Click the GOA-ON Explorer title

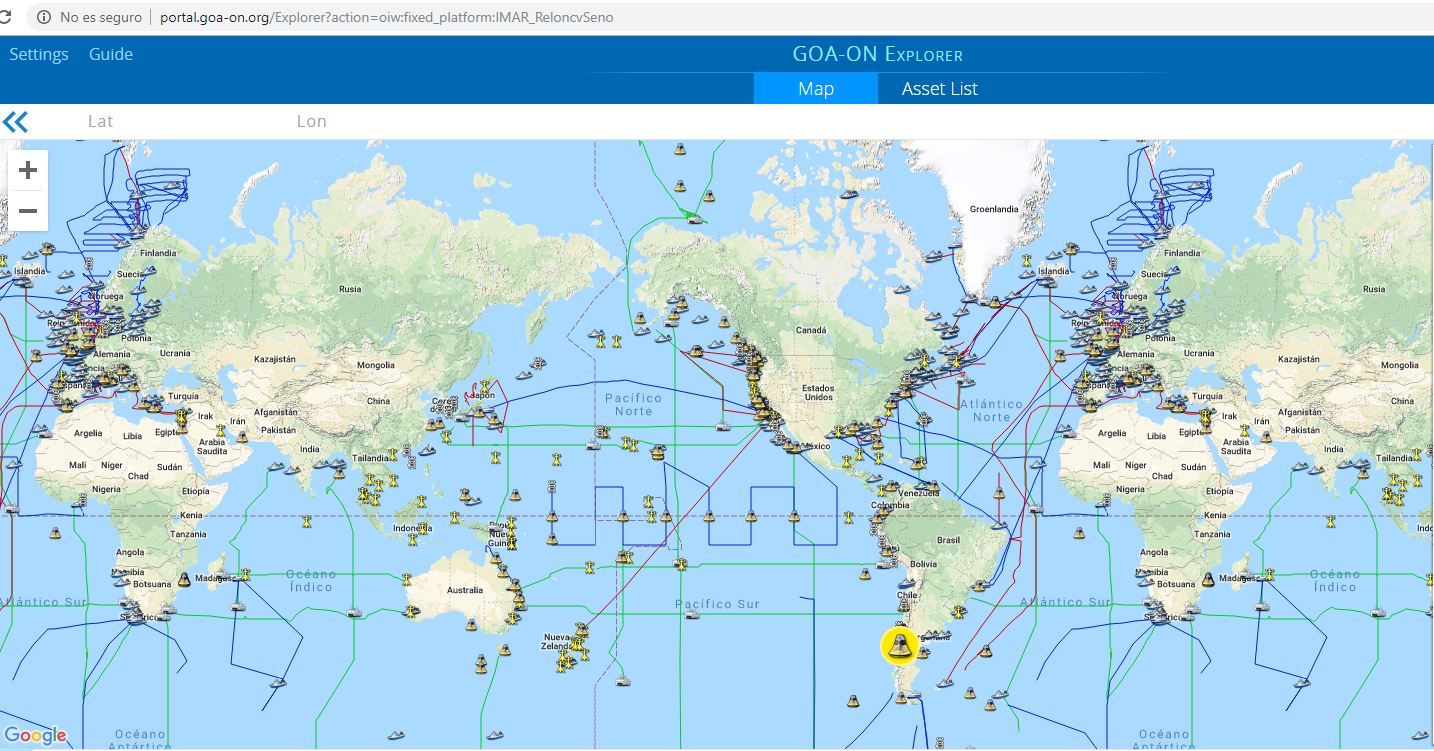pos(878,54)
